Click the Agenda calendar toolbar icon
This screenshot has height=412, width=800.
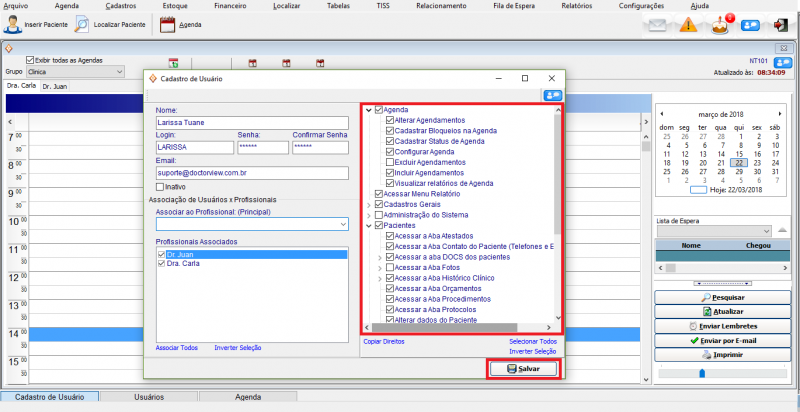point(168,25)
